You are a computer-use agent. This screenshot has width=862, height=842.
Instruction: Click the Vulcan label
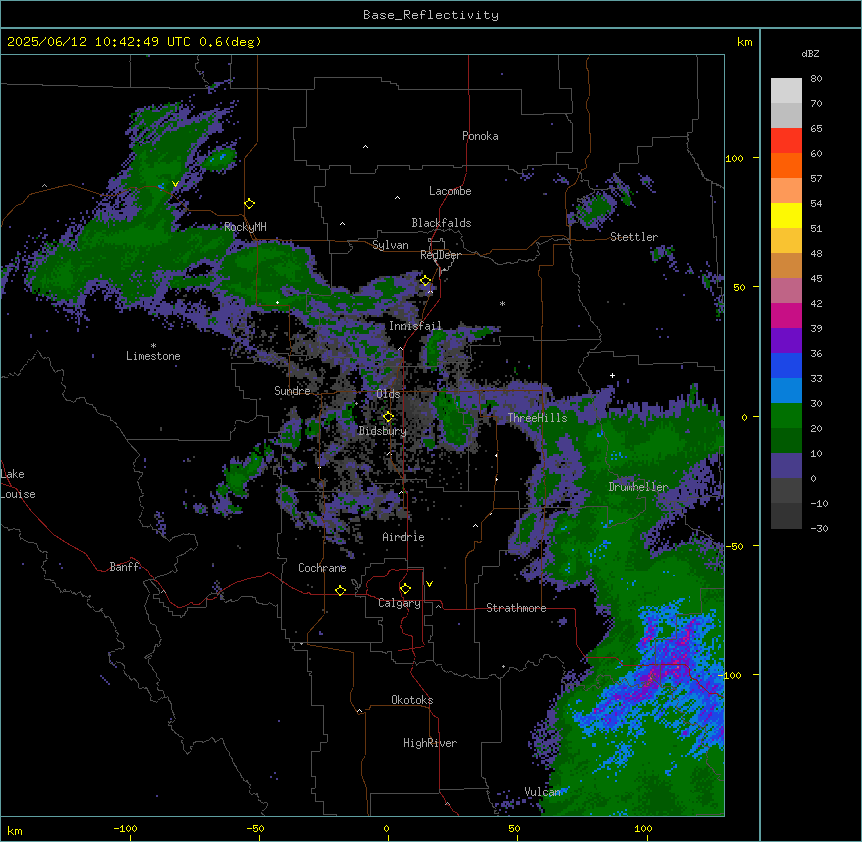click(x=543, y=792)
